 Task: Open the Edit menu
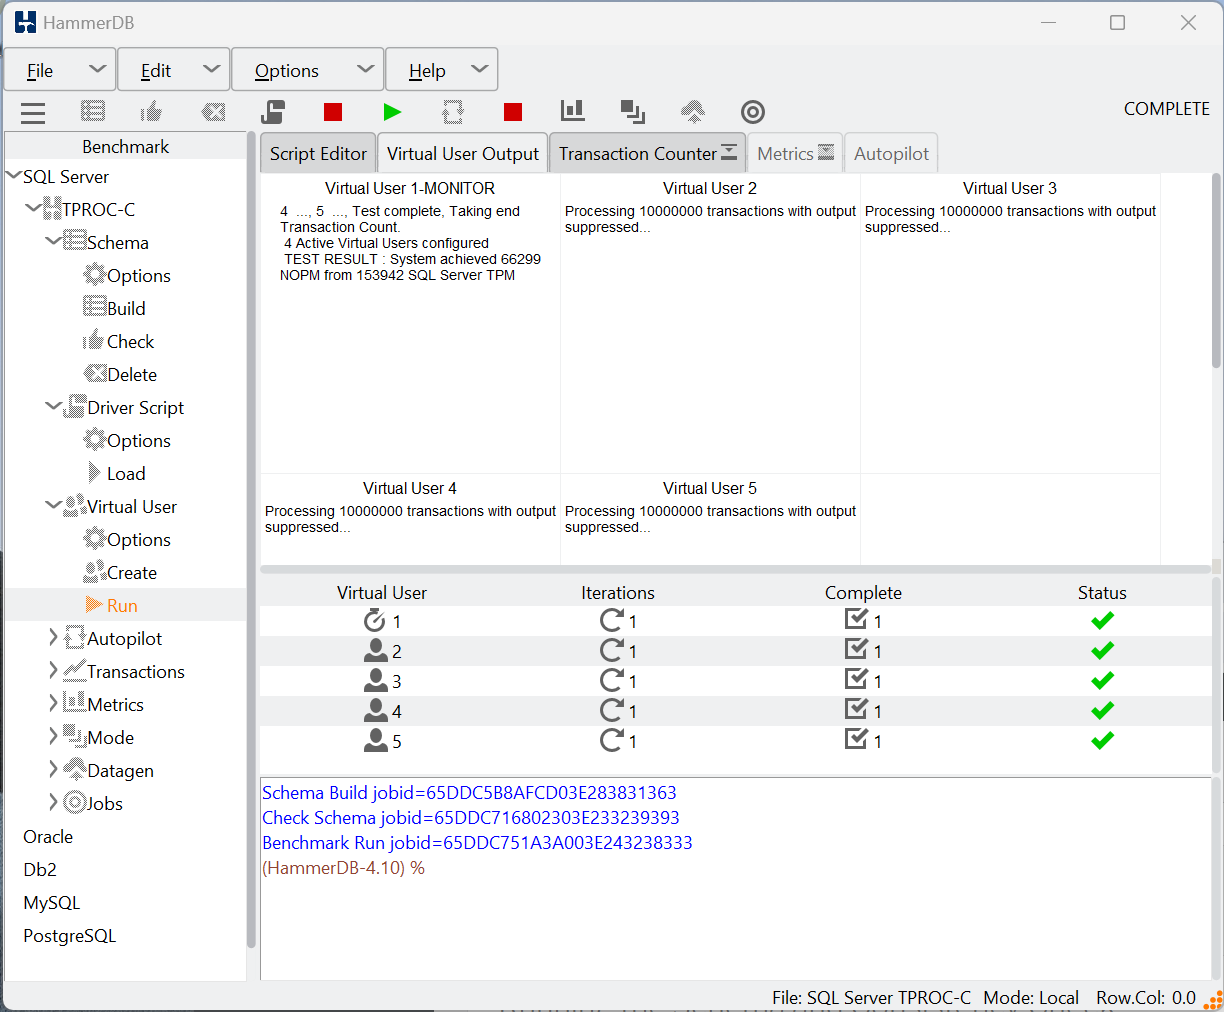coord(174,70)
